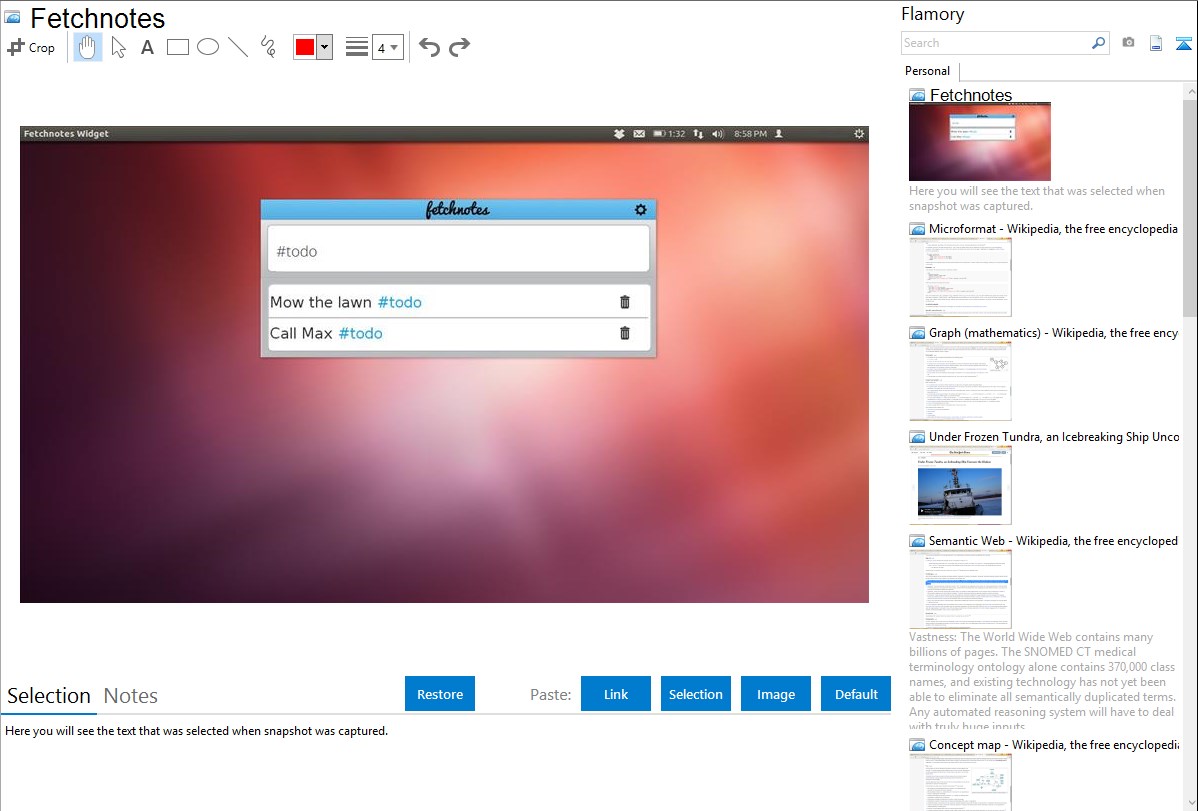
Task: Delete the Mow the lawn note
Action: pyautogui.click(x=624, y=302)
